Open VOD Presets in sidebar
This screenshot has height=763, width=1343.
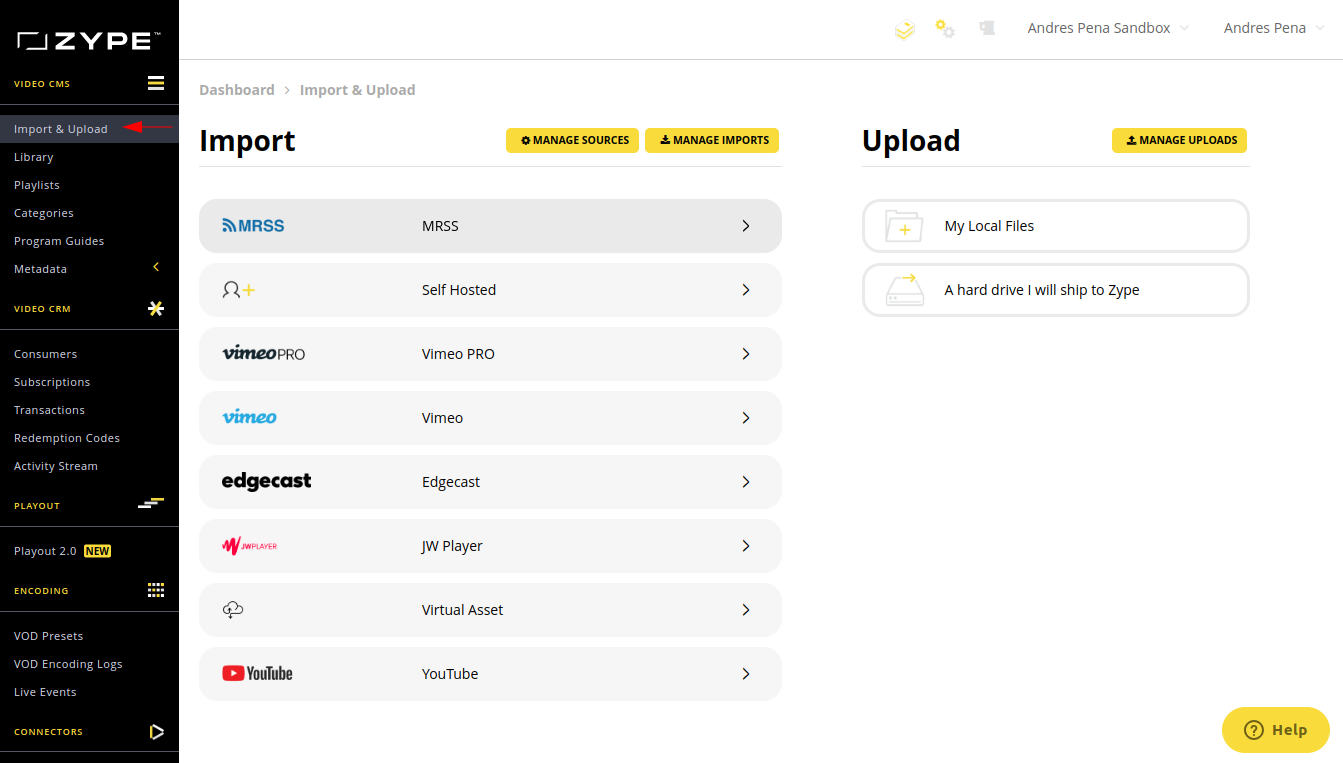pos(49,636)
